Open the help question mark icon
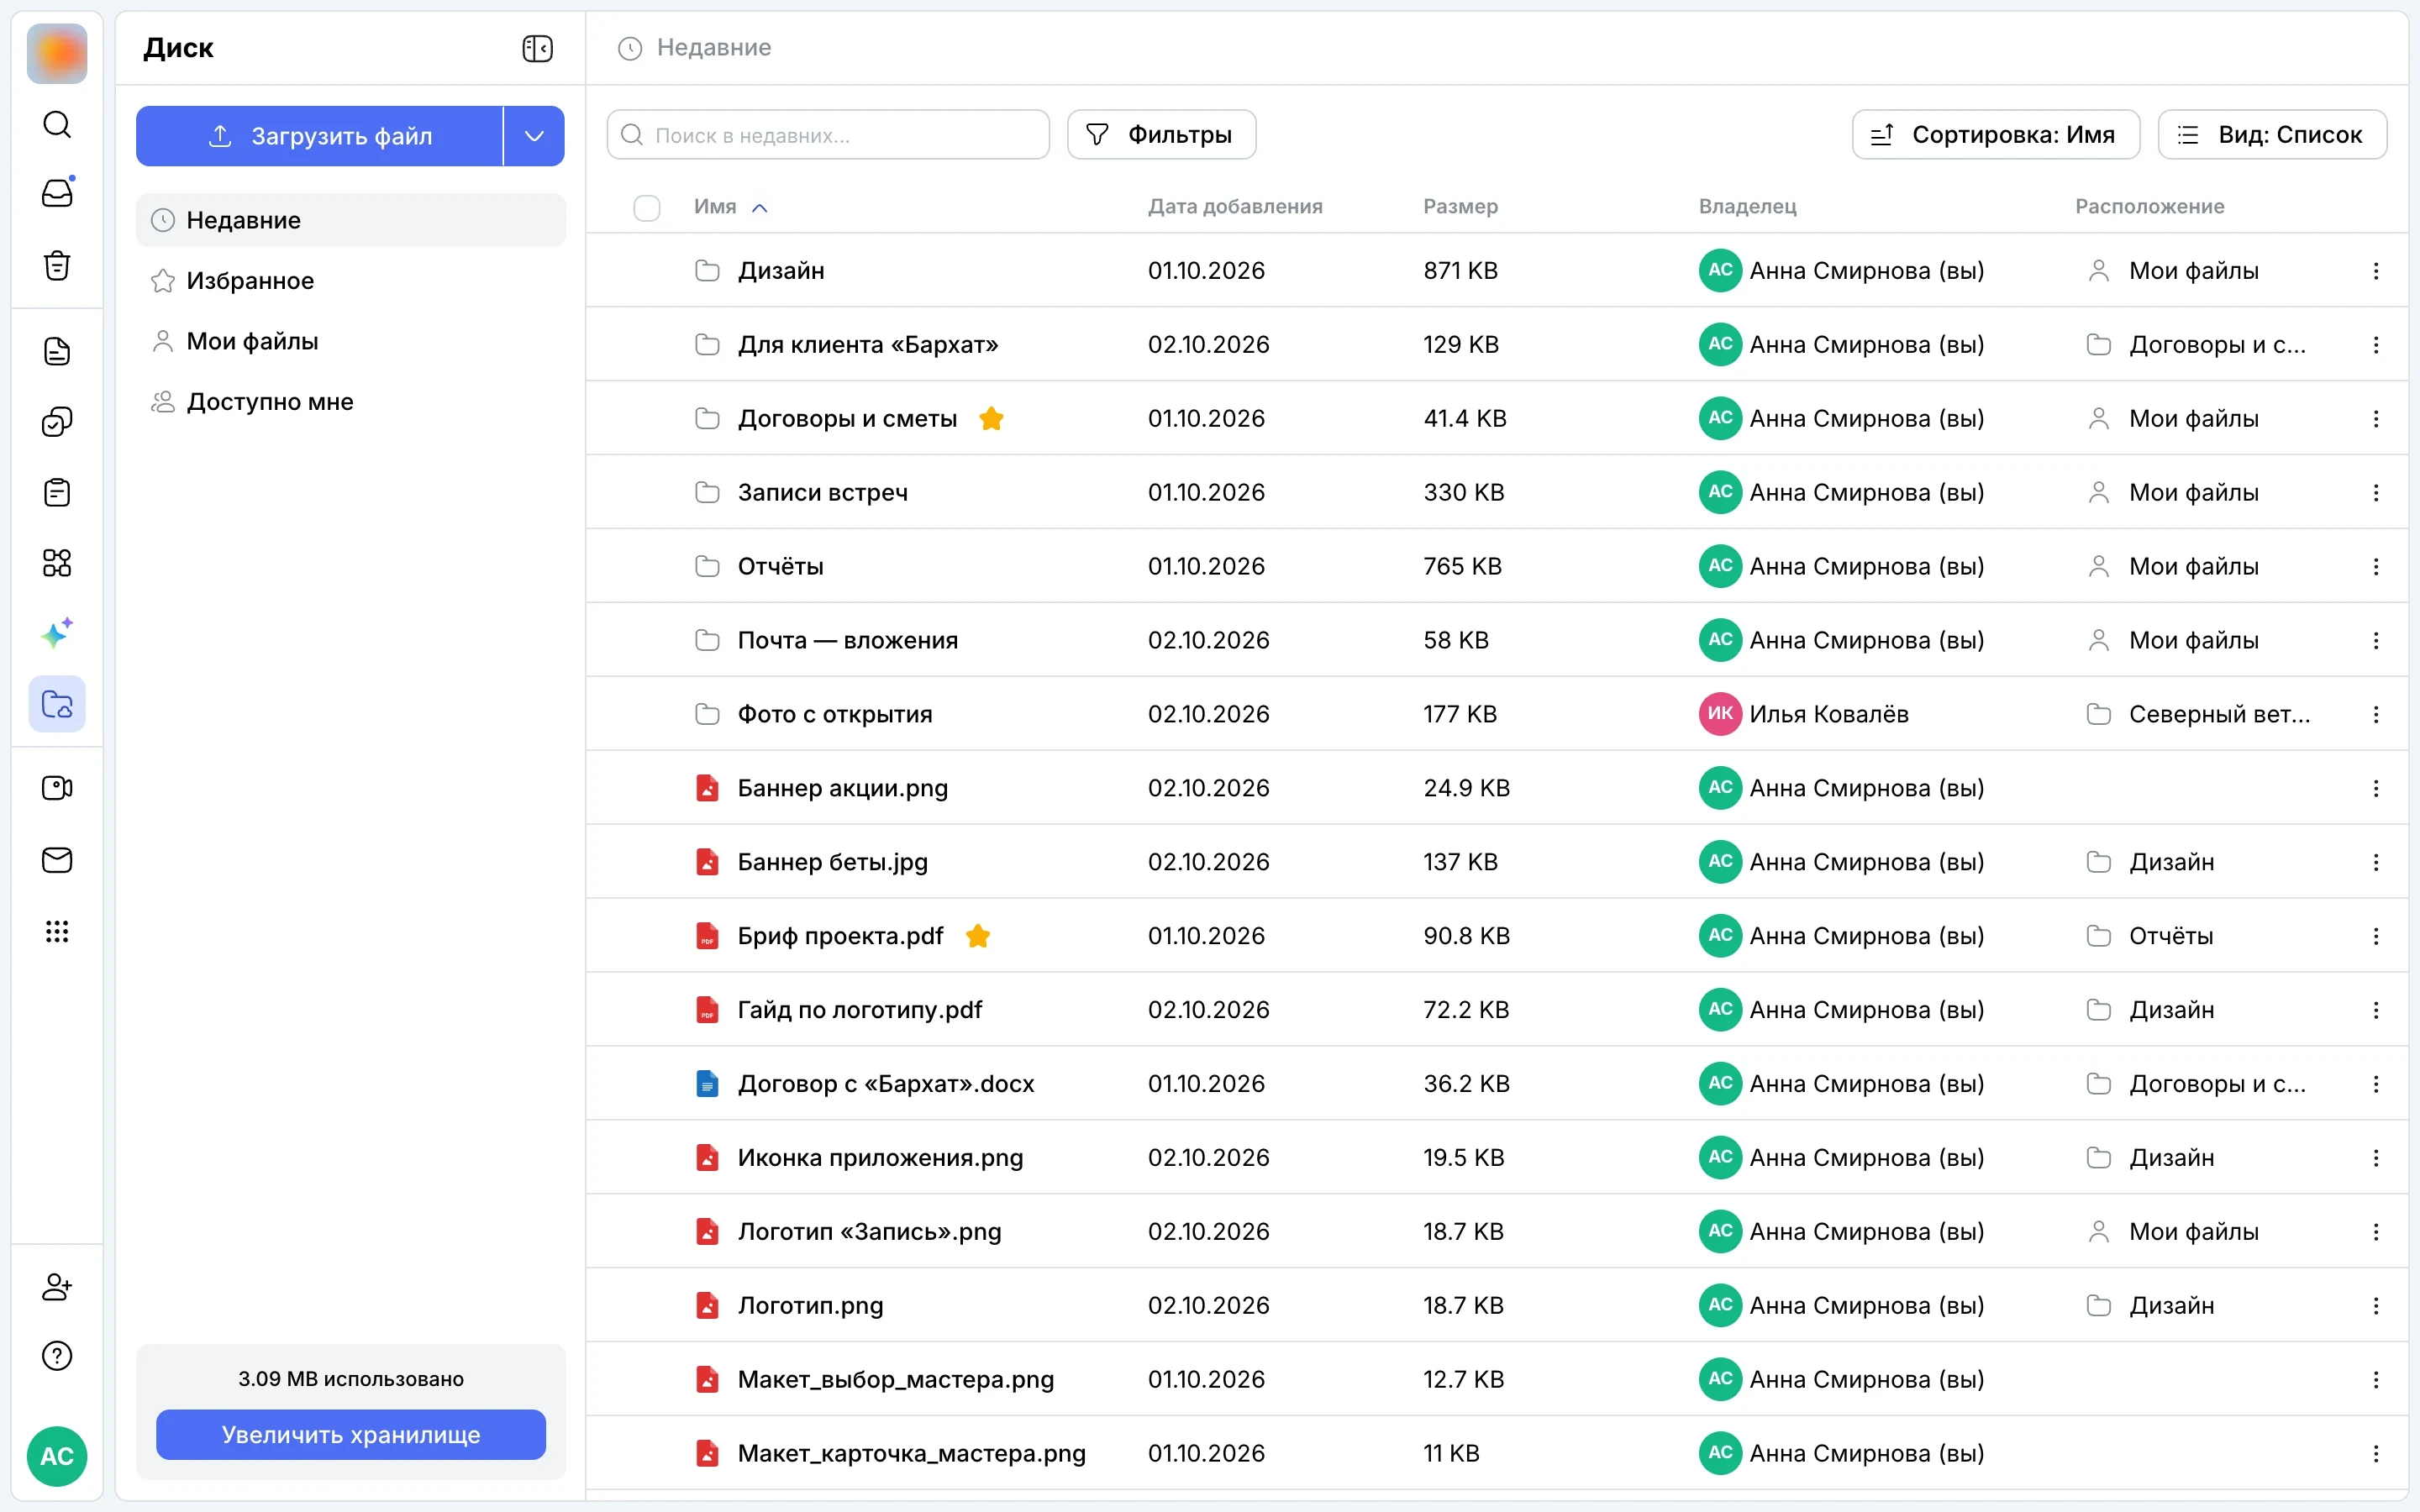This screenshot has width=2420, height=1512. tap(57, 1356)
